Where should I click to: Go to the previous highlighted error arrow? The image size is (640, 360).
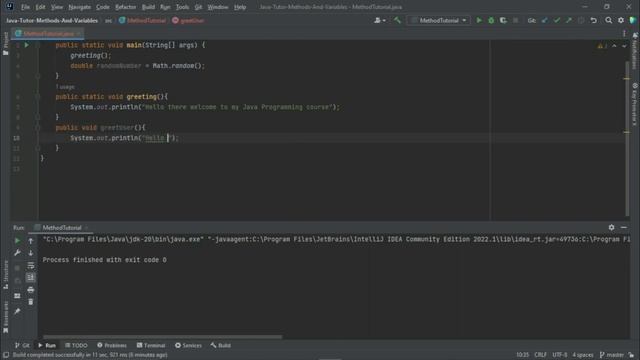614,46
